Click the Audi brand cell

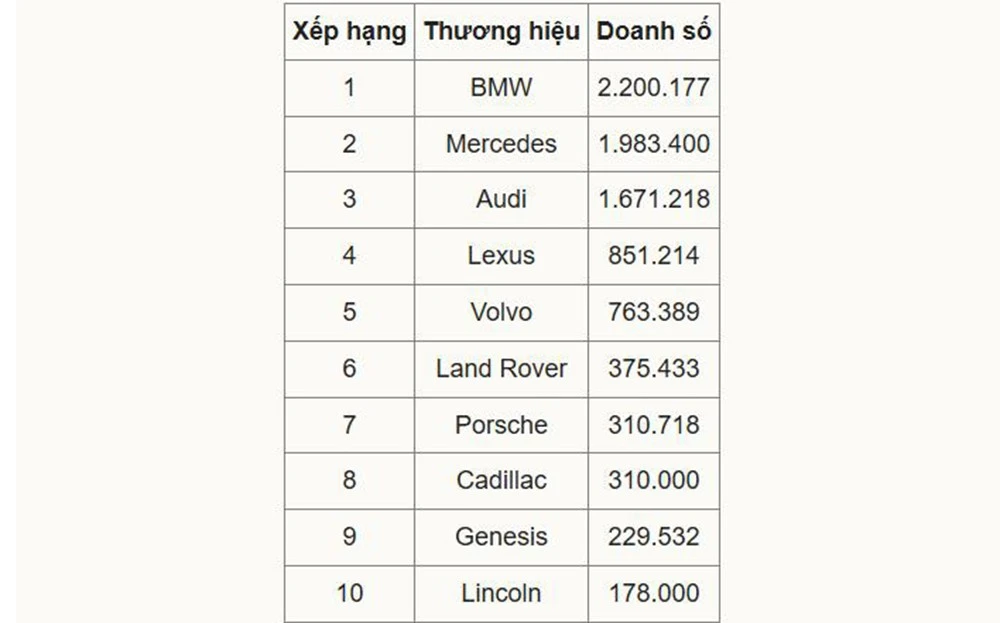pyautogui.click(x=501, y=199)
